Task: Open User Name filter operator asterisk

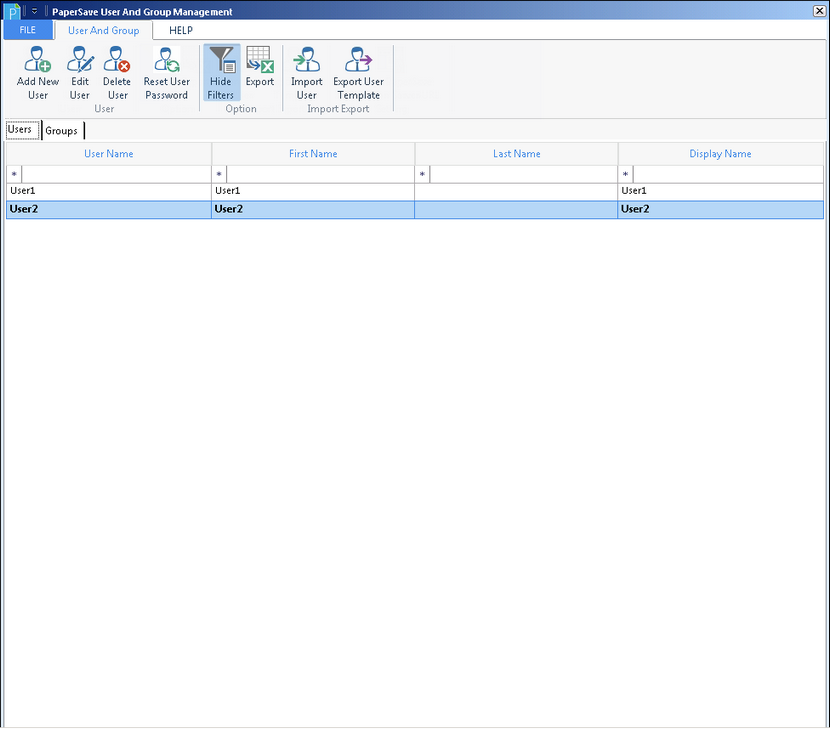Action: tap(14, 174)
